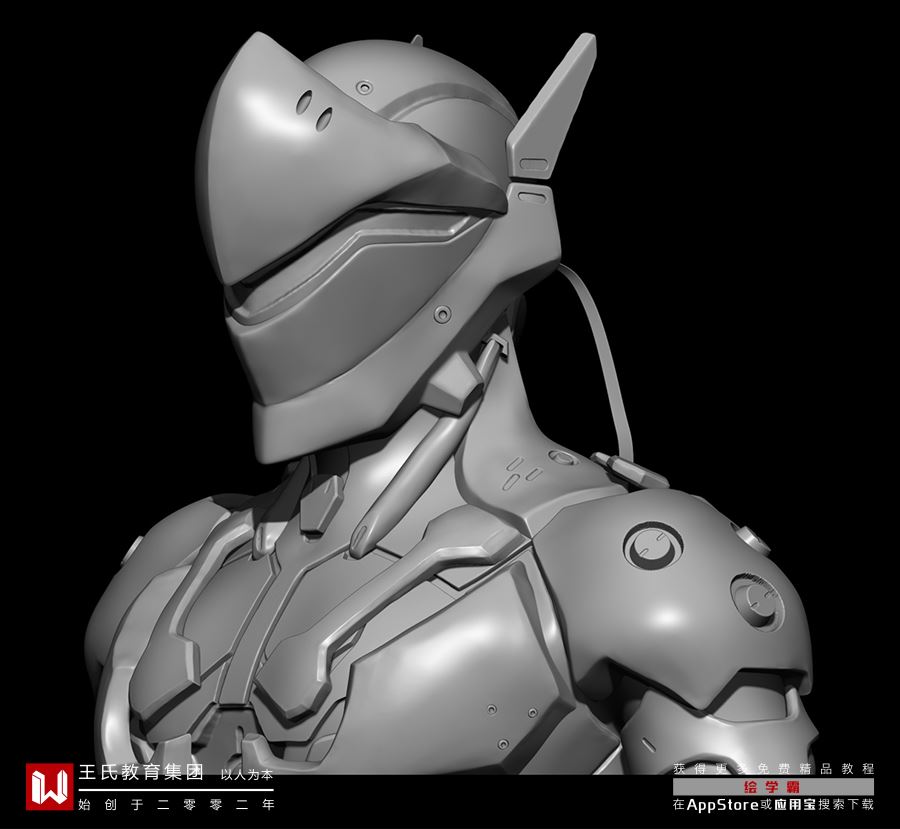Click the red W logo of 王氏教育集团
Screen dimensions: 900x829
coord(49,786)
